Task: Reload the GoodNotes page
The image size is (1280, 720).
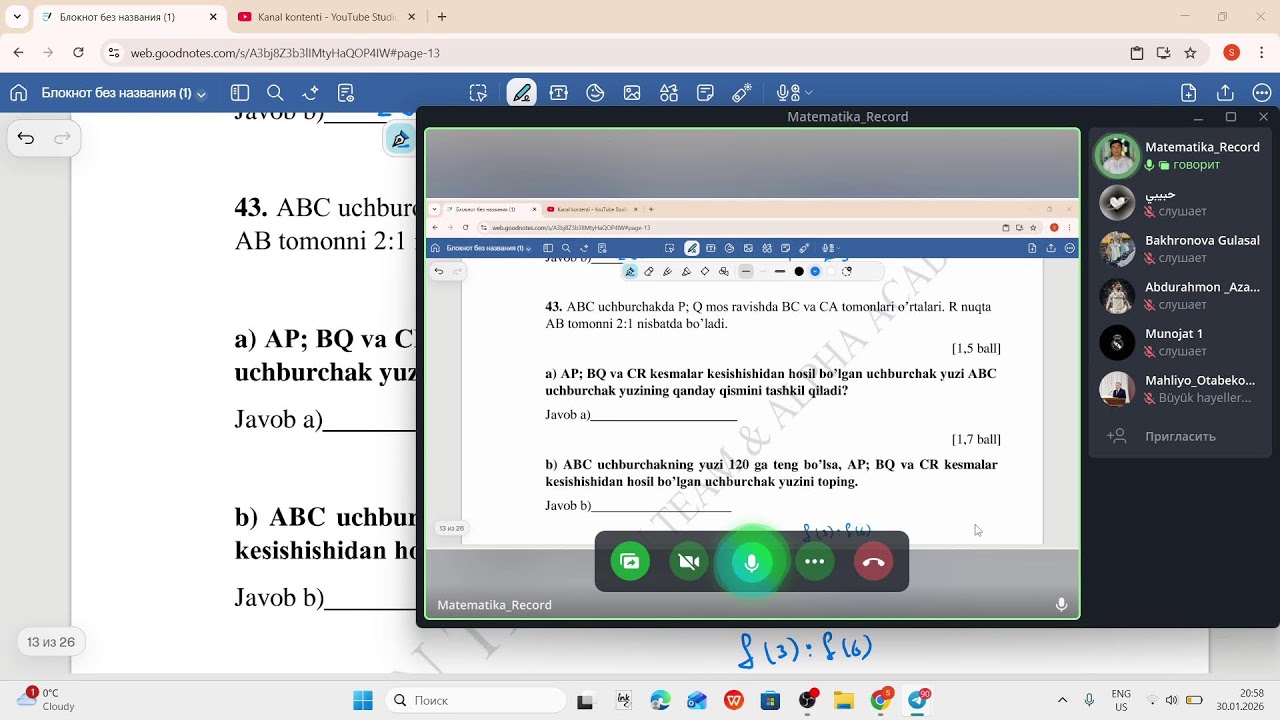Action: pos(78,53)
